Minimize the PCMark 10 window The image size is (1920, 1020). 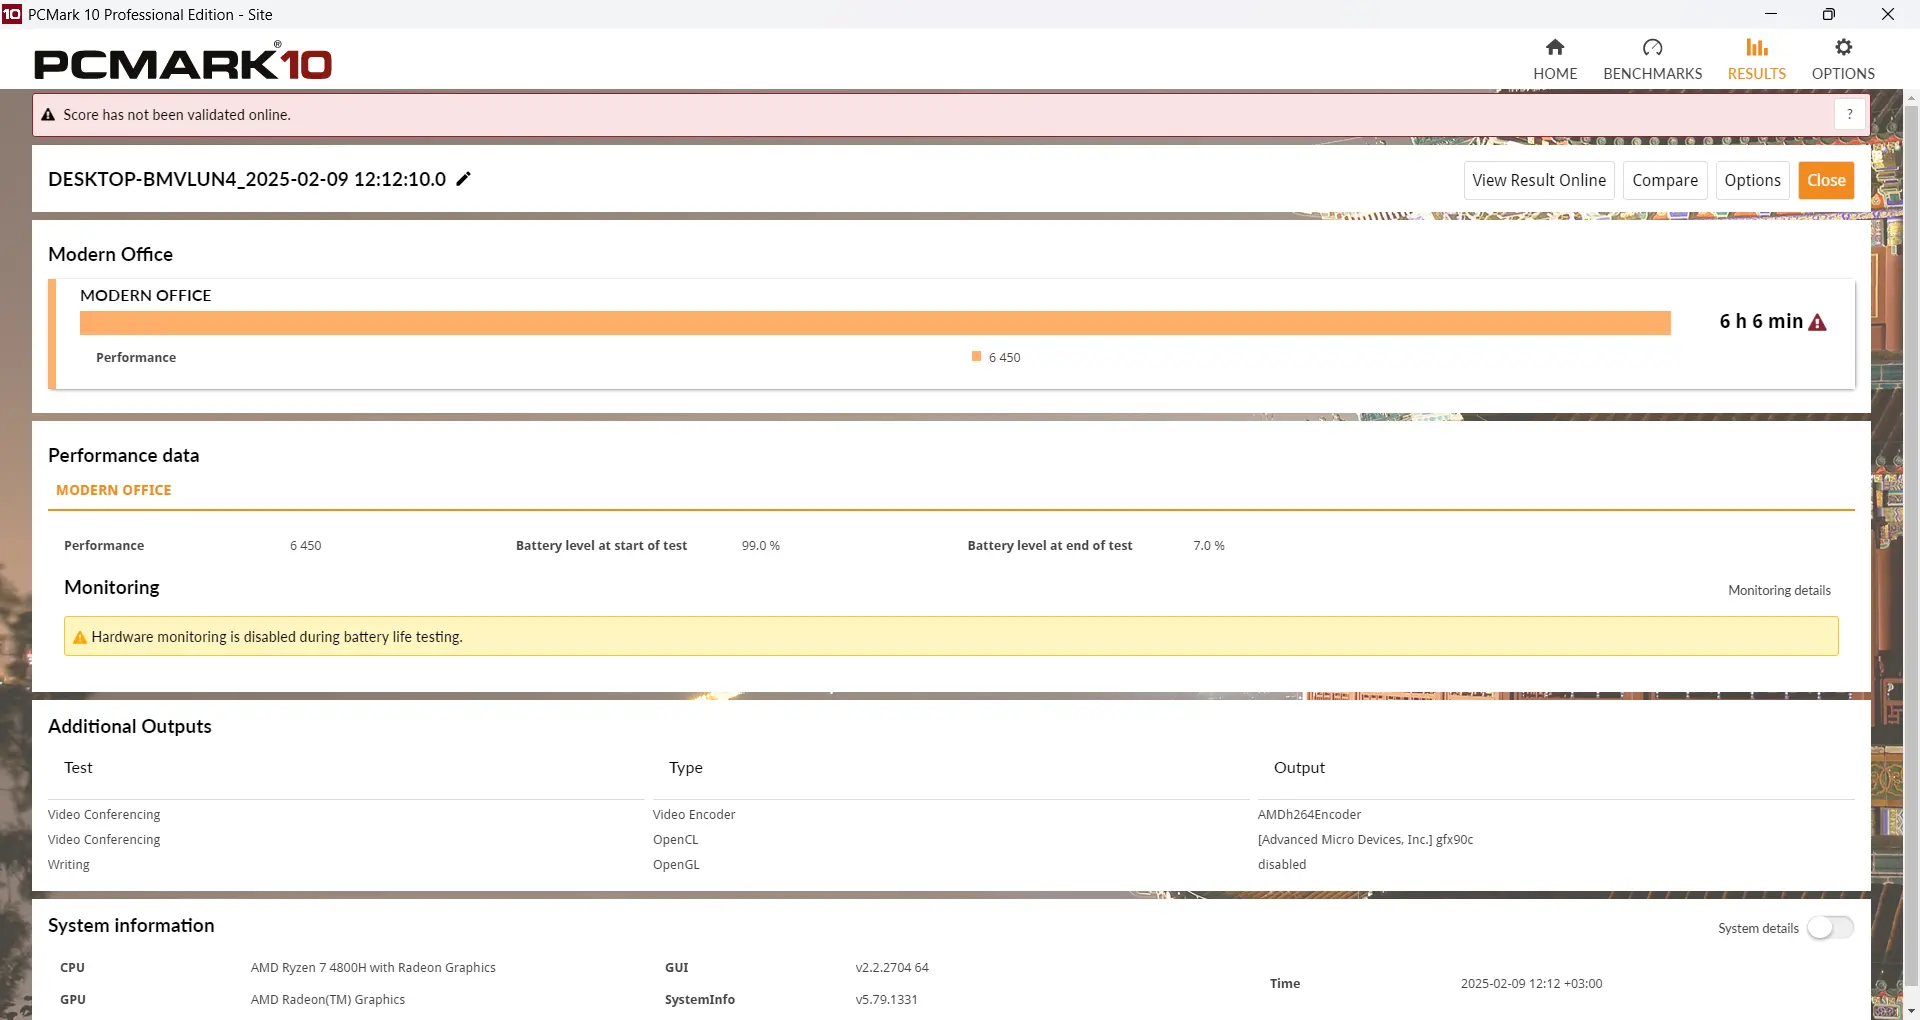(x=1771, y=14)
